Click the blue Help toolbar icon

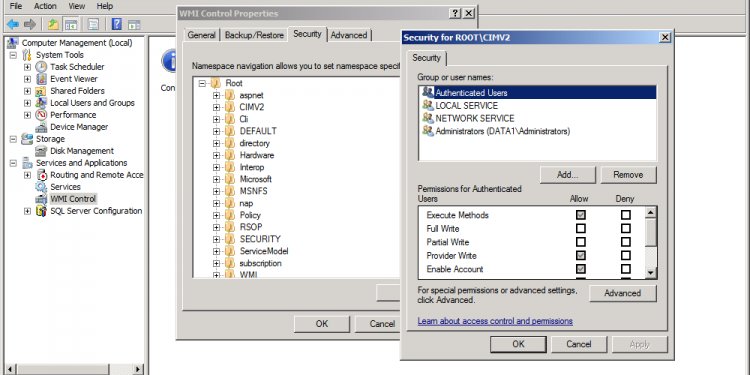[x=116, y=24]
